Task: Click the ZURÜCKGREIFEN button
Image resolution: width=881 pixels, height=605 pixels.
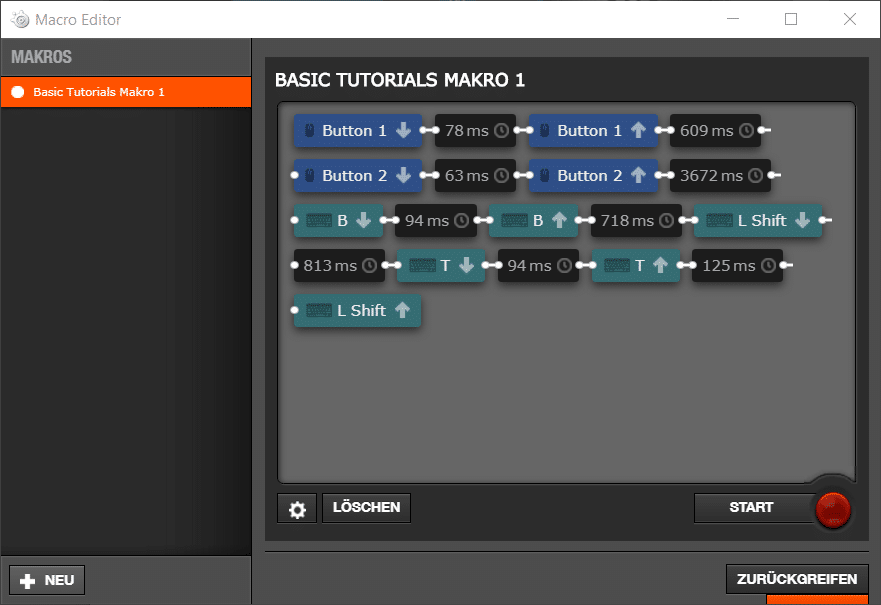Action: 797,579
